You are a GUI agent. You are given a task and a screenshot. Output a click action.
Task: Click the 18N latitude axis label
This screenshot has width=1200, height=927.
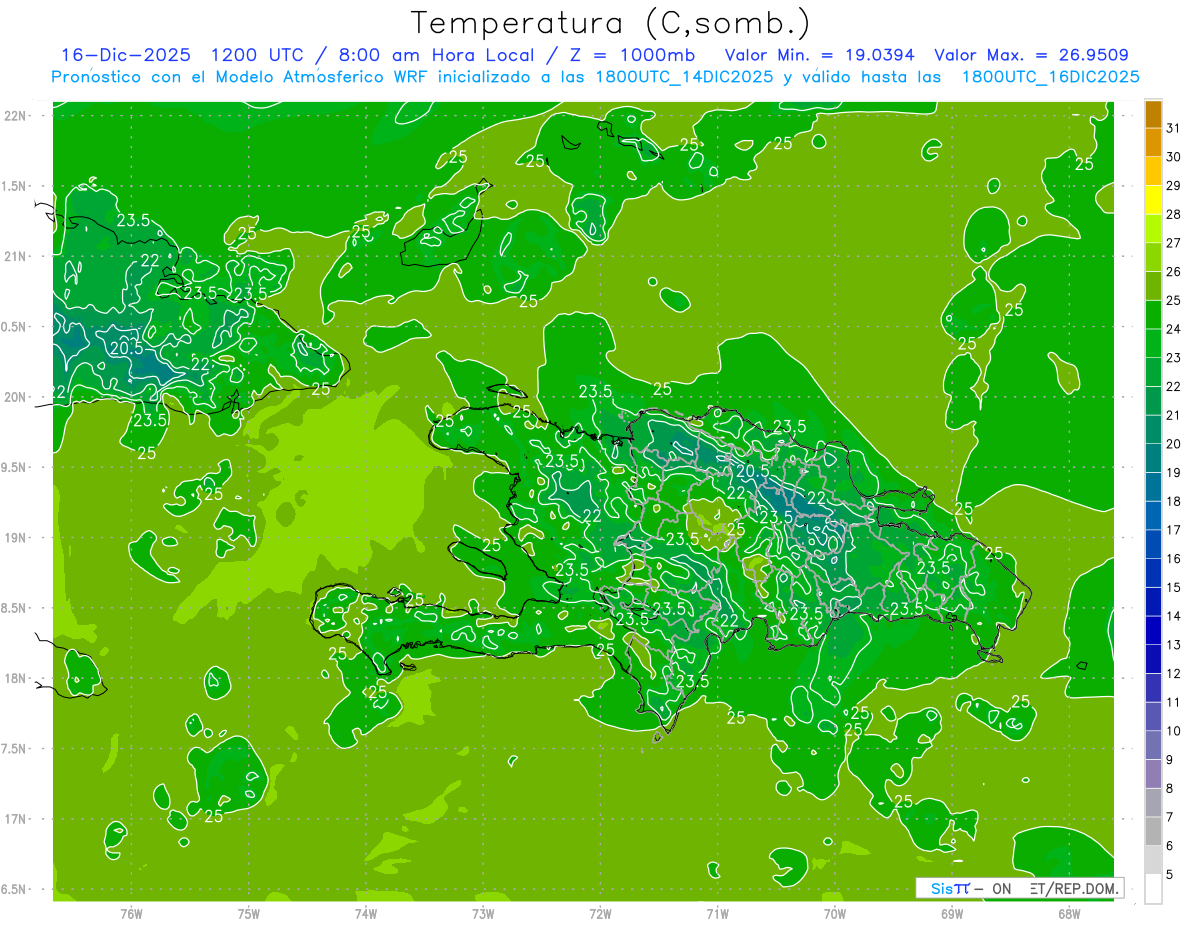[16, 678]
